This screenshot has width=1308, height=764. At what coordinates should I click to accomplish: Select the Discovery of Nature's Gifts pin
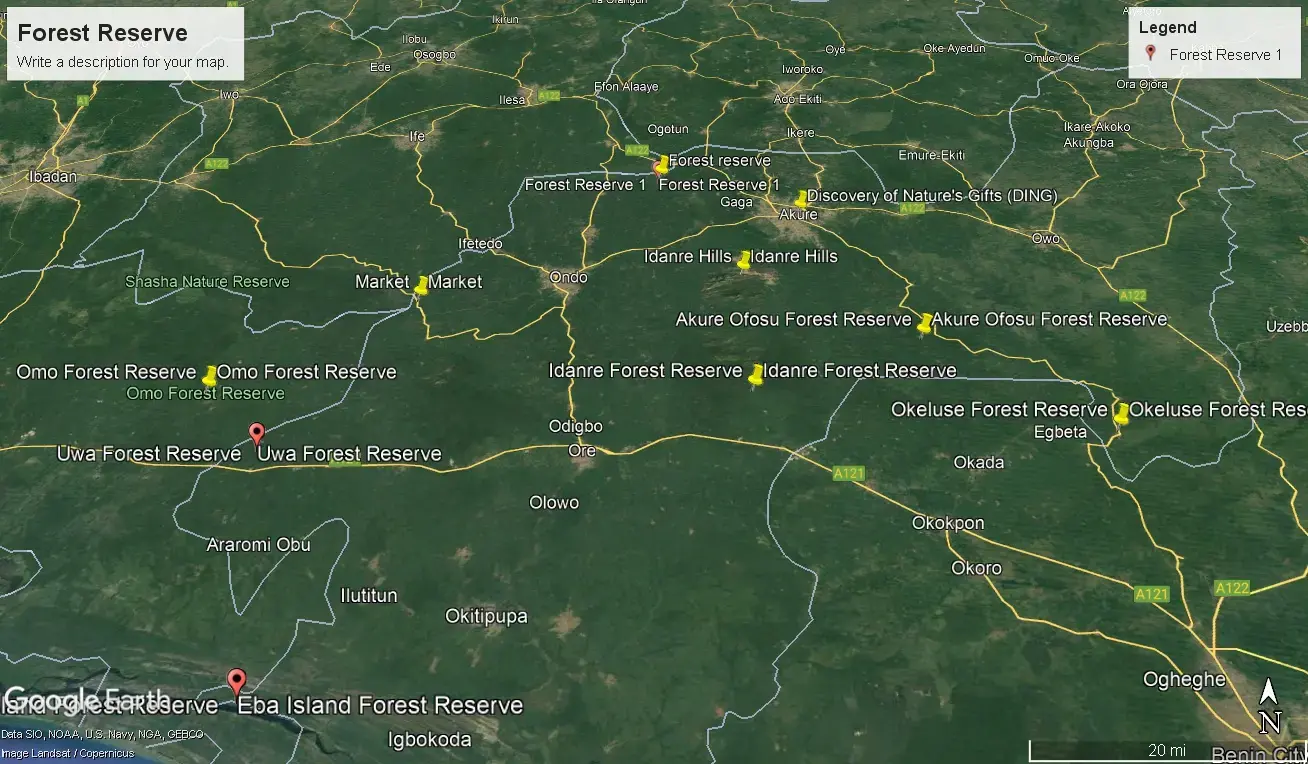coord(800,198)
